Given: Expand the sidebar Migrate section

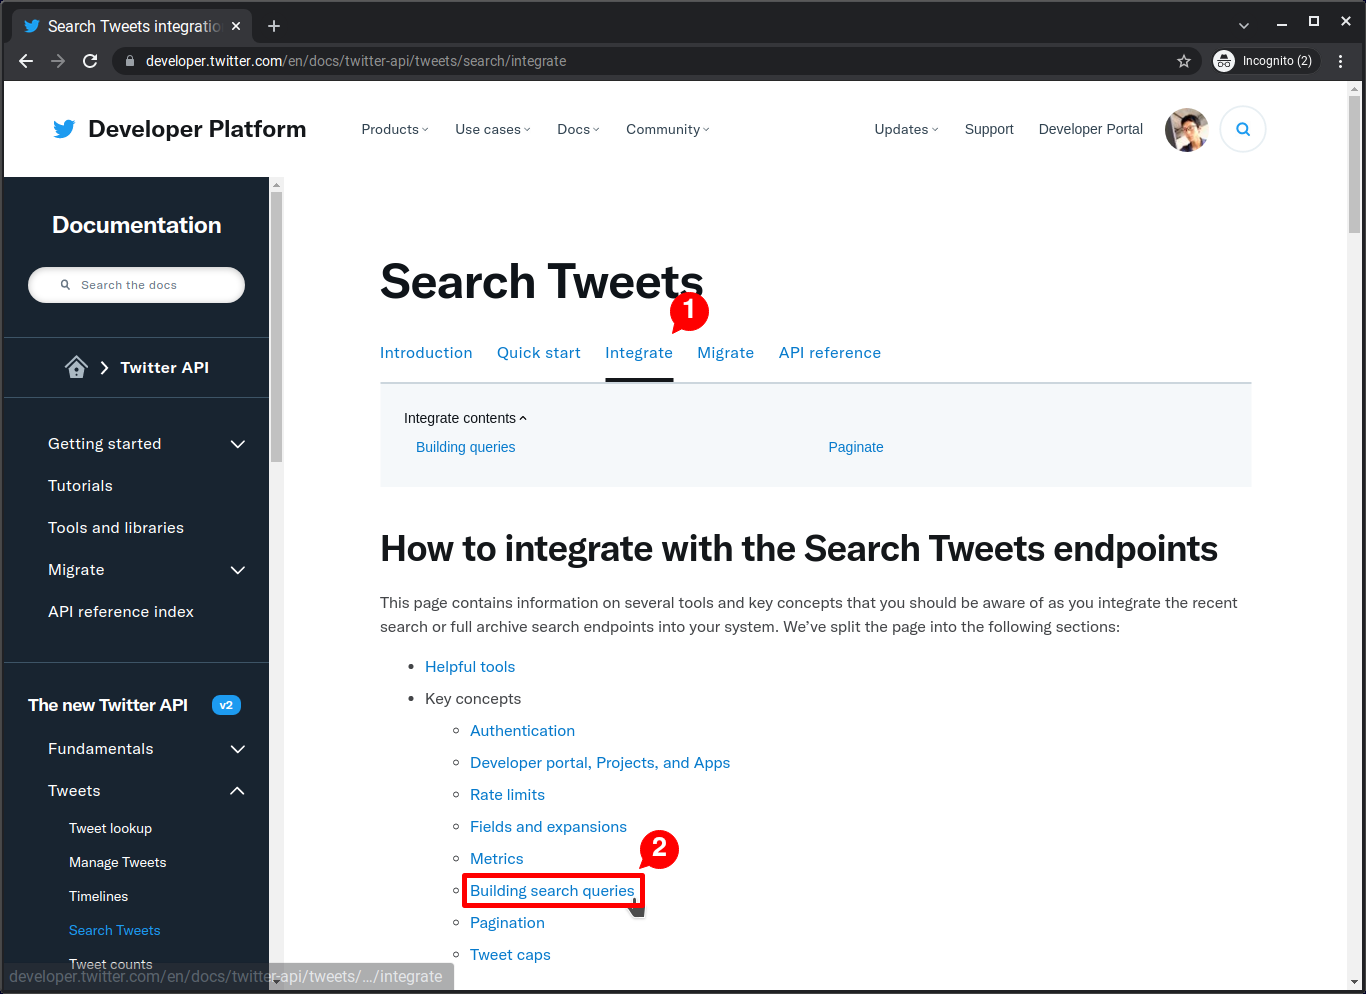Looking at the screenshot, I should click(x=238, y=570).
